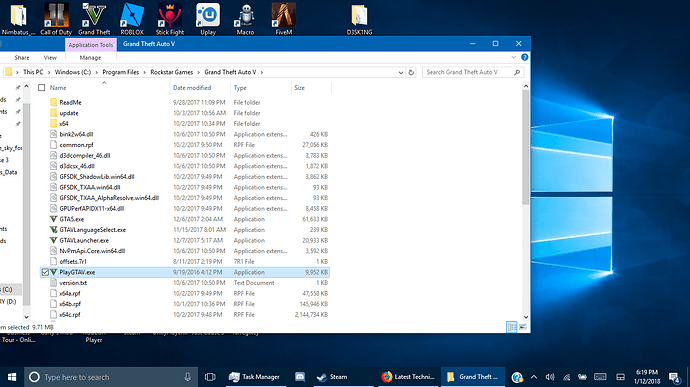Click the microphone icon in search box
Image resolution: width=690 pixels, height=387 pixels.
click(x=187, y=377)
